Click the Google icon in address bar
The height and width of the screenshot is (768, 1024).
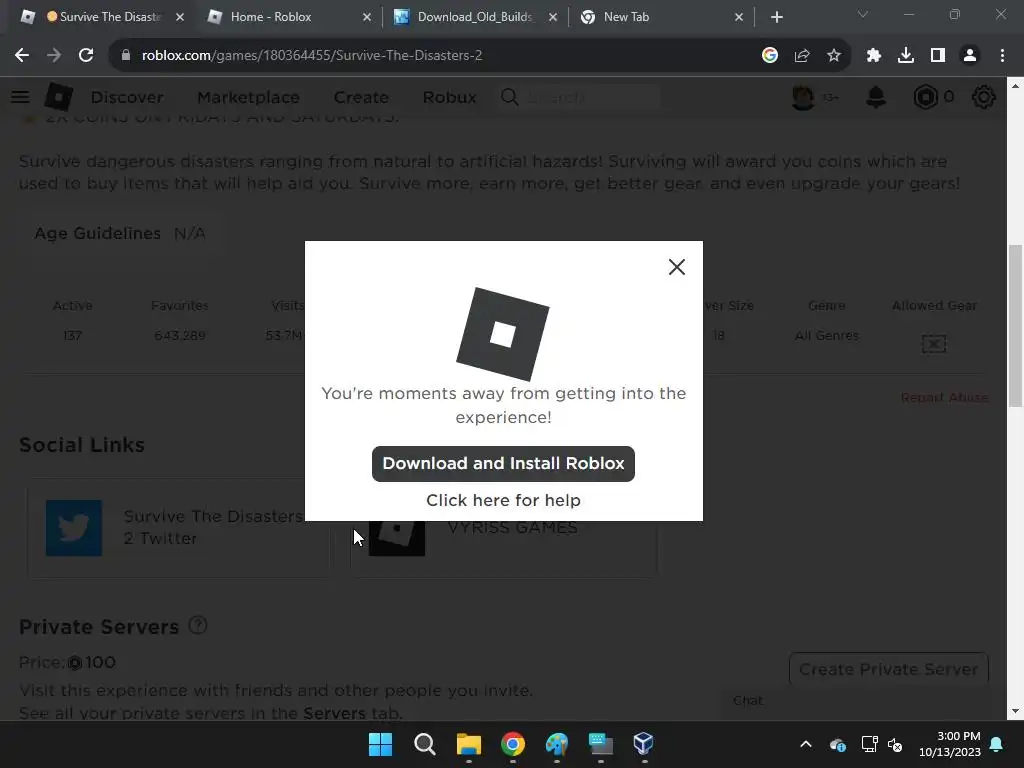click(x=770, y=56)
